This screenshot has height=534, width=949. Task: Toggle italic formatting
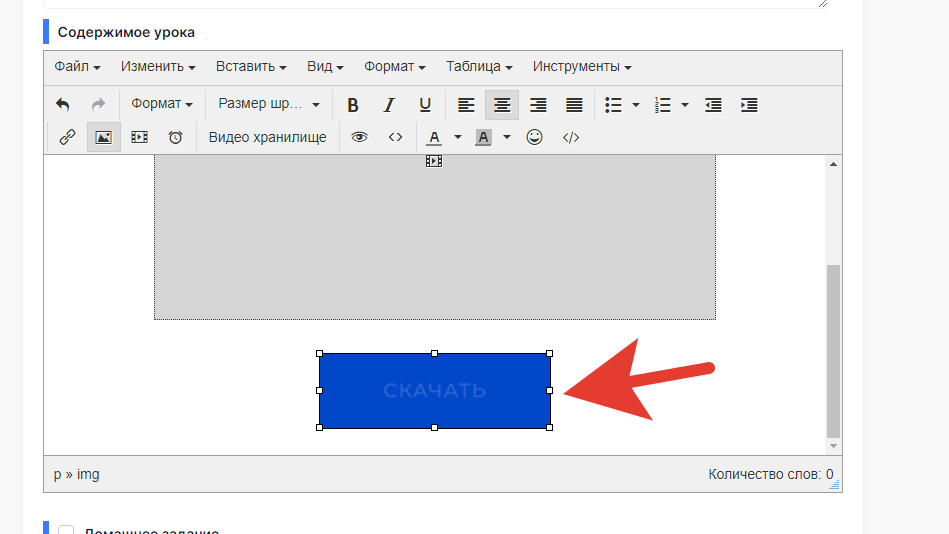coord(389,105)
